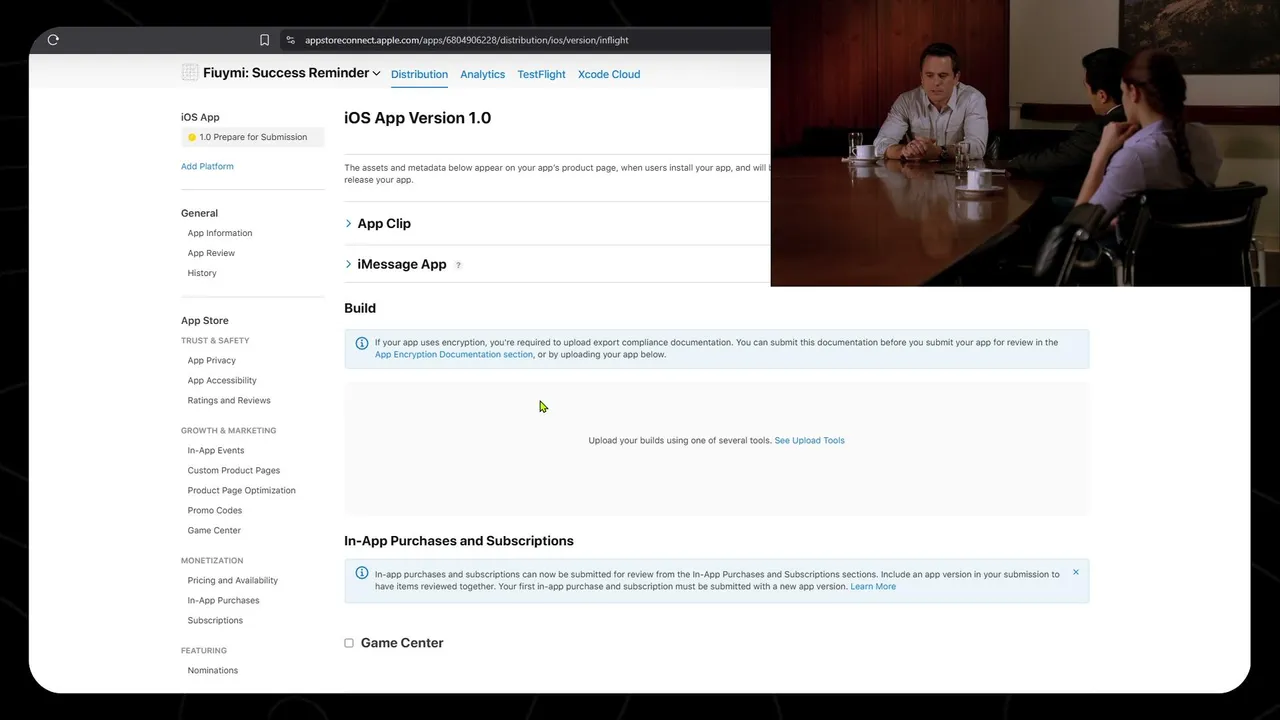1280x720 pixels.
Task: Click the General sidebar heading
Action: pyautogui.click(x=199, y=213)
